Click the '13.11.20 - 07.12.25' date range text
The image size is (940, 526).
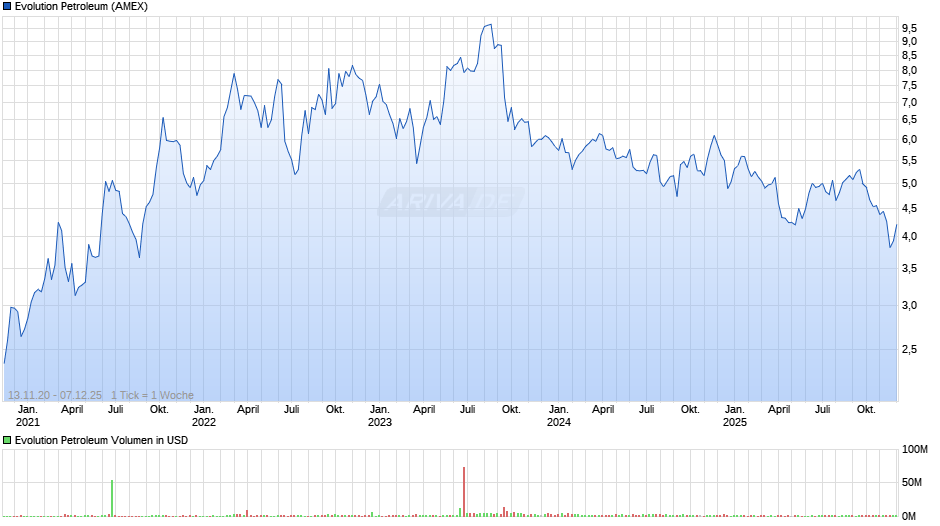55,395
